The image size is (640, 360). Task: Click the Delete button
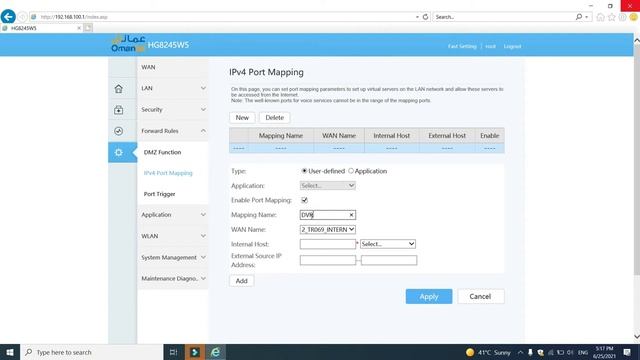tap(274, 118)
